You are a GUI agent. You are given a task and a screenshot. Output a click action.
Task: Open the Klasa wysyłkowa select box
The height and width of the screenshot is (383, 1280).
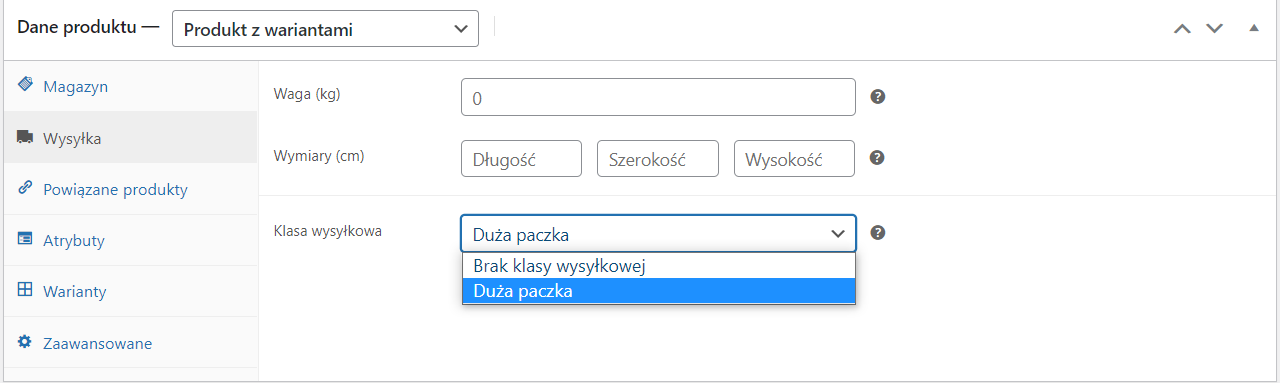(x=658, y=233)
